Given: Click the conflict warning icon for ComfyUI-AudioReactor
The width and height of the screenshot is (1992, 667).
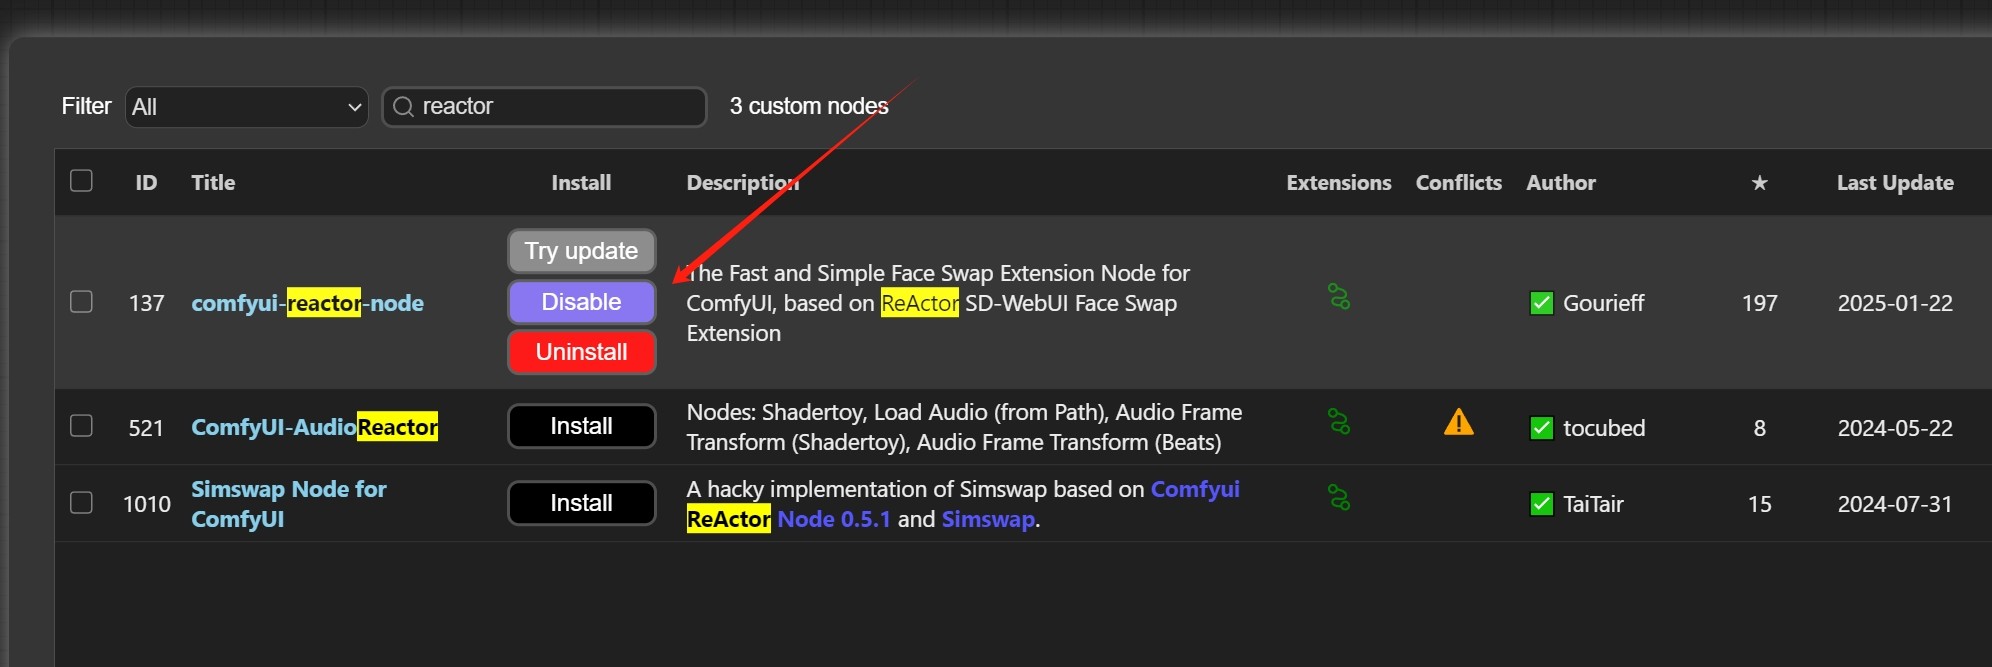Looking at the screenshot, I should coord(1459,423).
